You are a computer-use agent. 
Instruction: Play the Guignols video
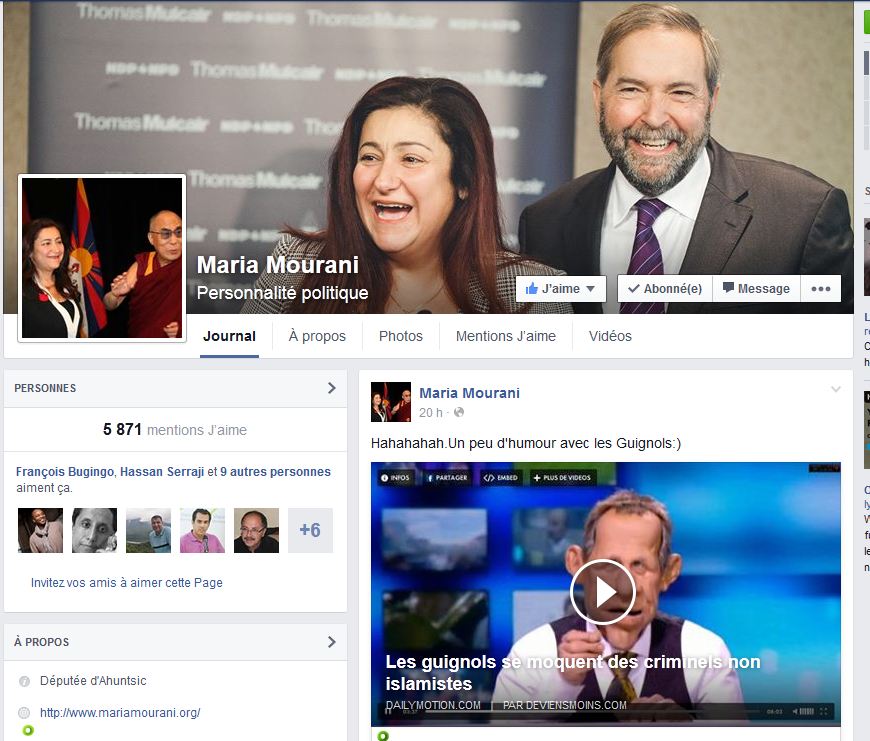(603, 592)
